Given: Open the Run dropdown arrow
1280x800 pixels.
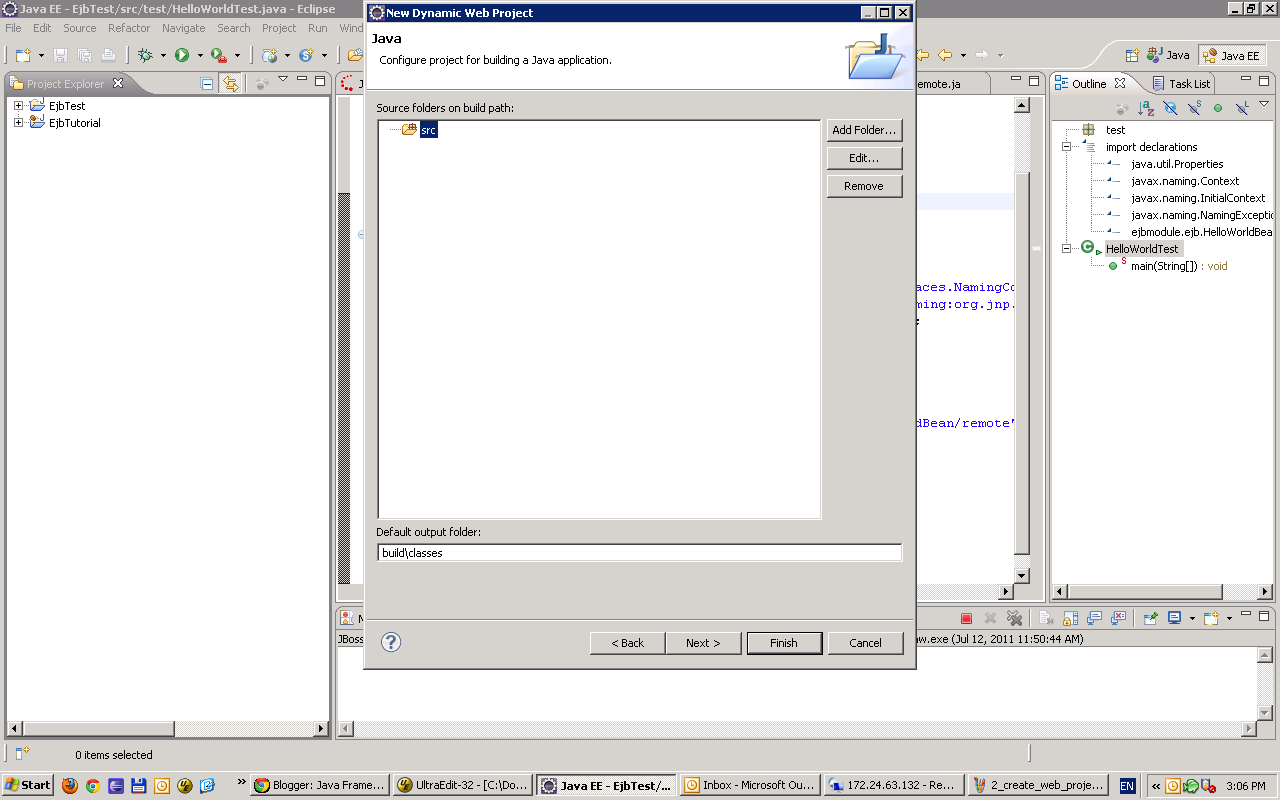Looking at the screenshot, I should tap(199, 55).
